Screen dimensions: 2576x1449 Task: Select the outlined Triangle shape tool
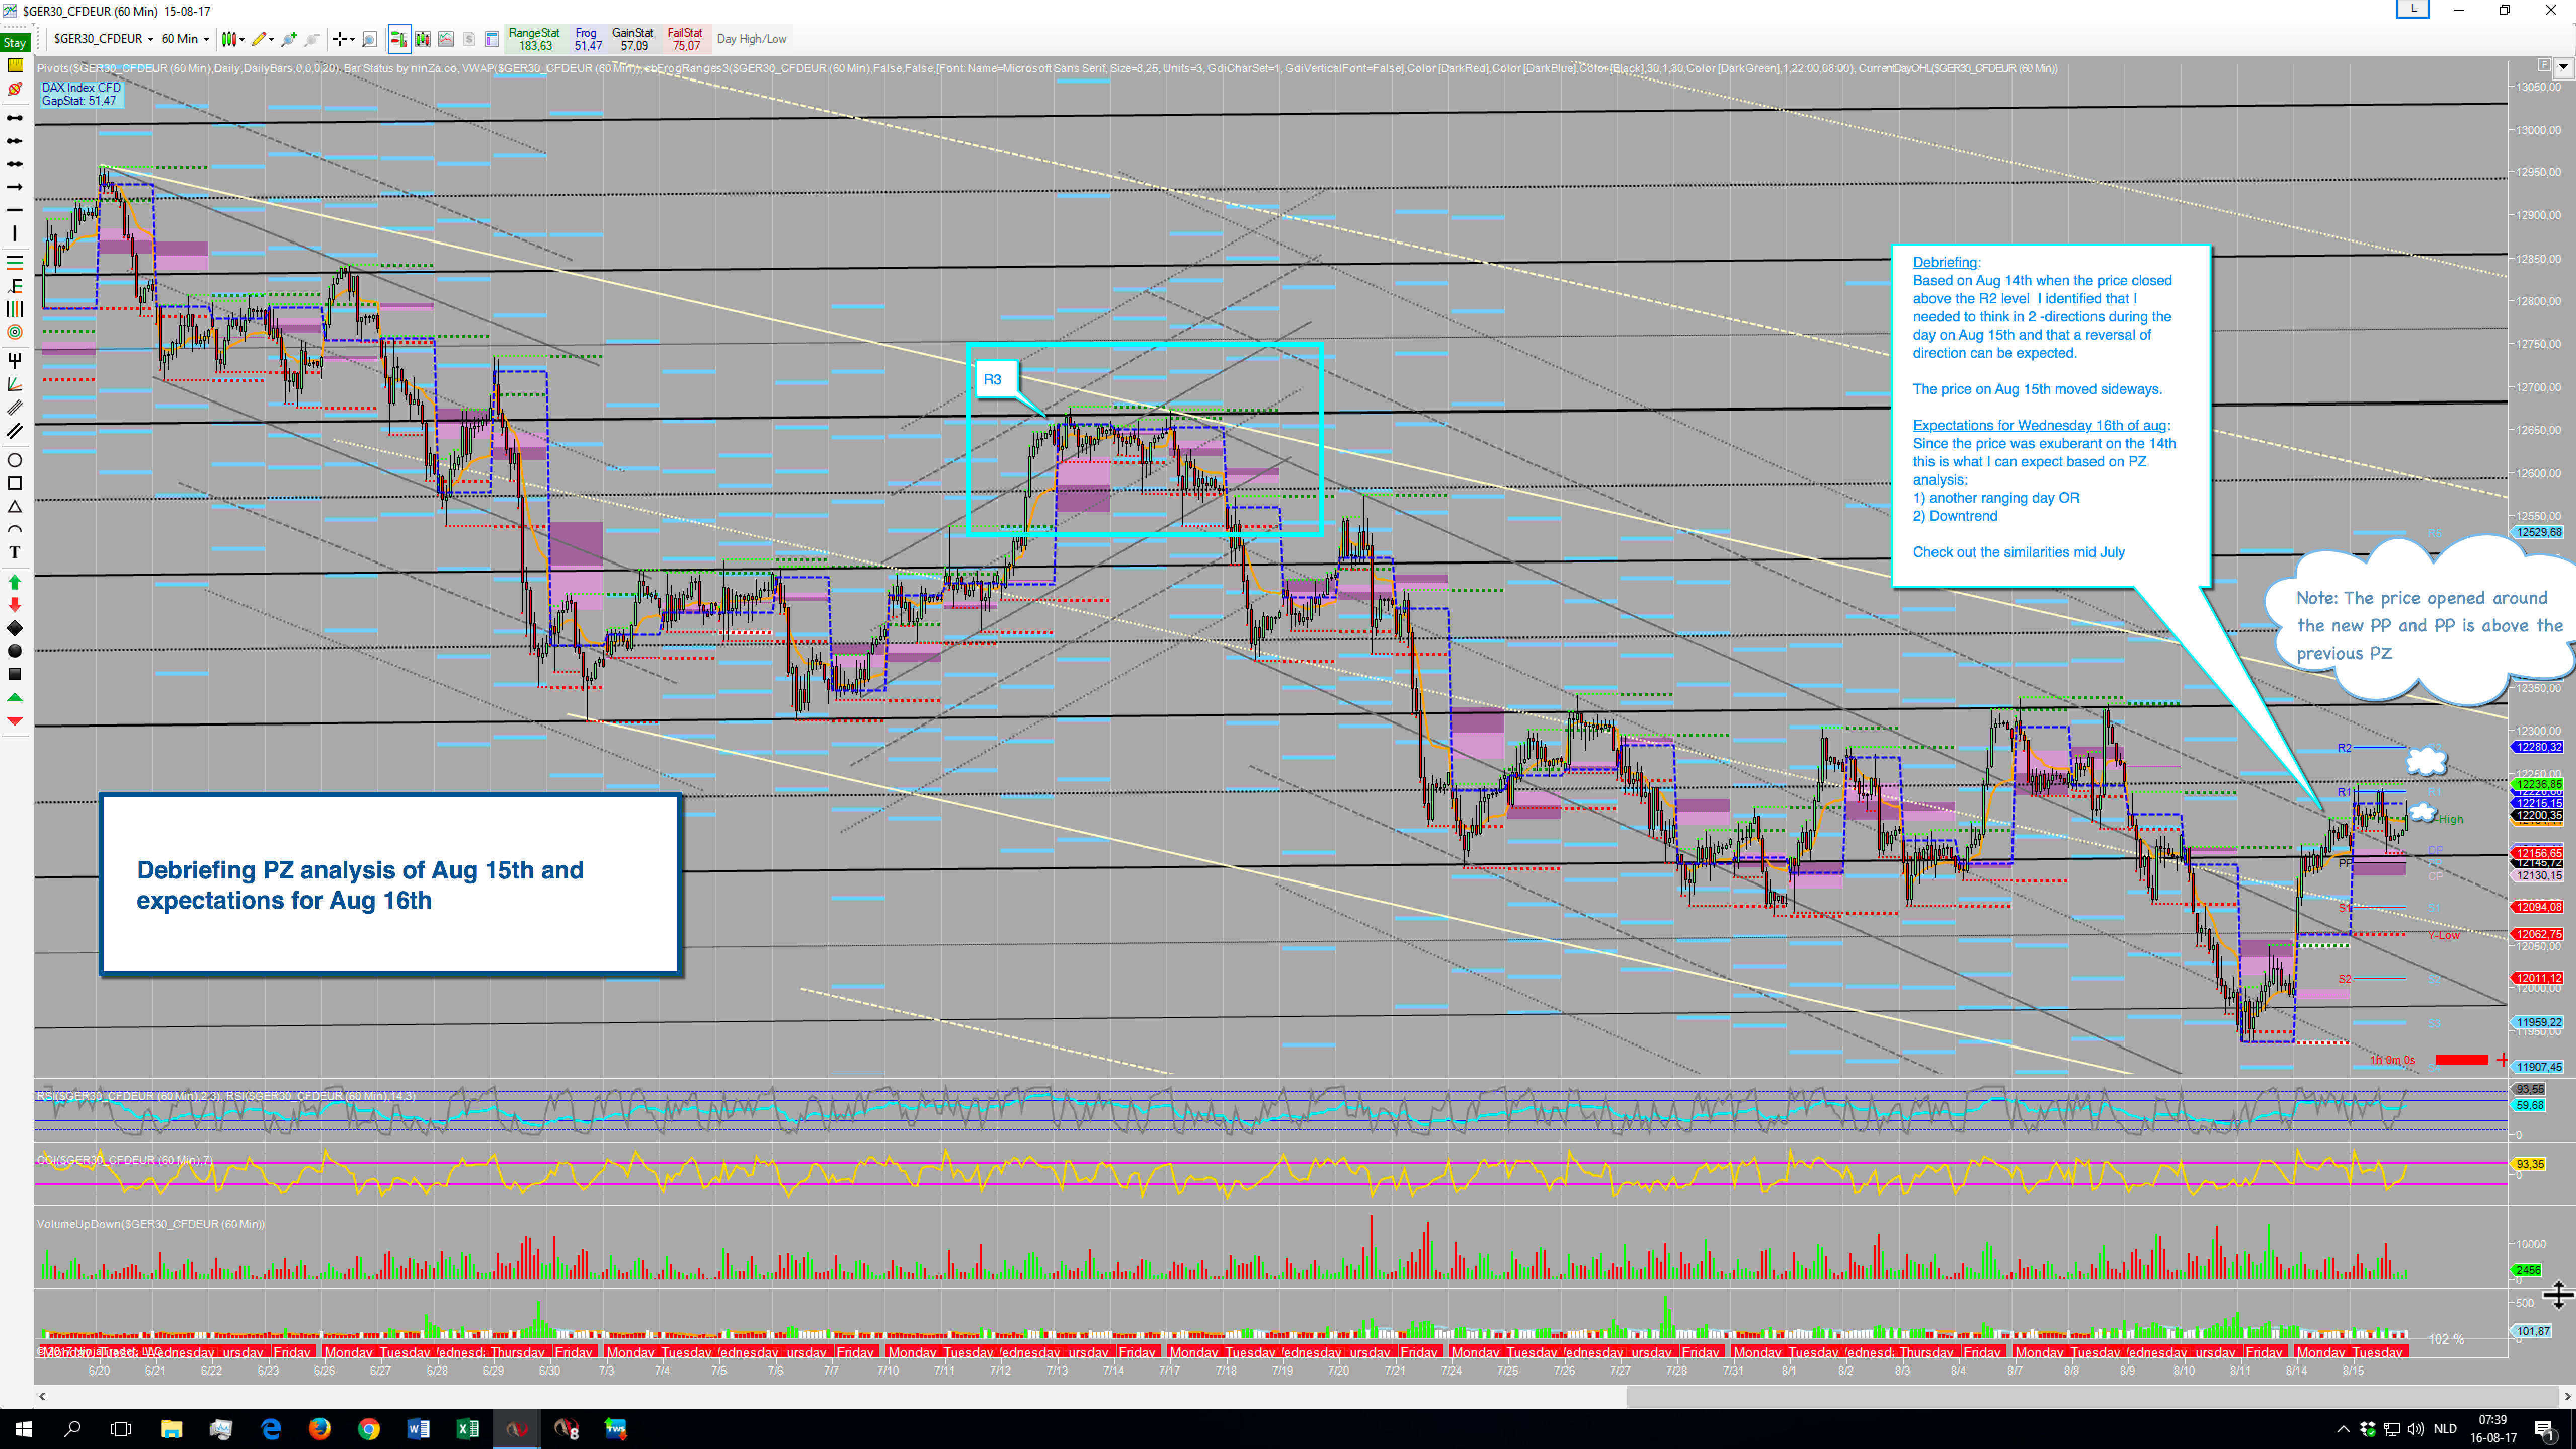click(x=15, y=507)
